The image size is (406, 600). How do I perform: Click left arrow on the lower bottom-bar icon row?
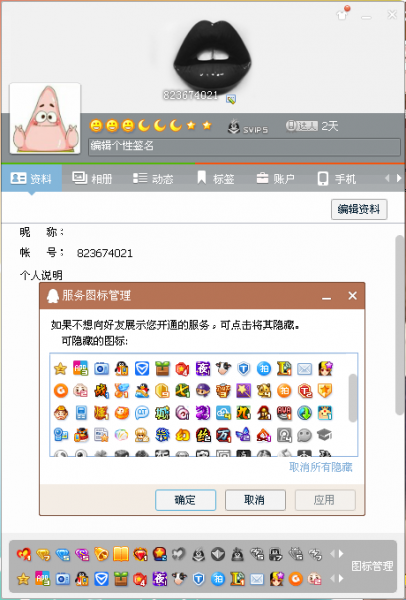click(x=332, y=578)
